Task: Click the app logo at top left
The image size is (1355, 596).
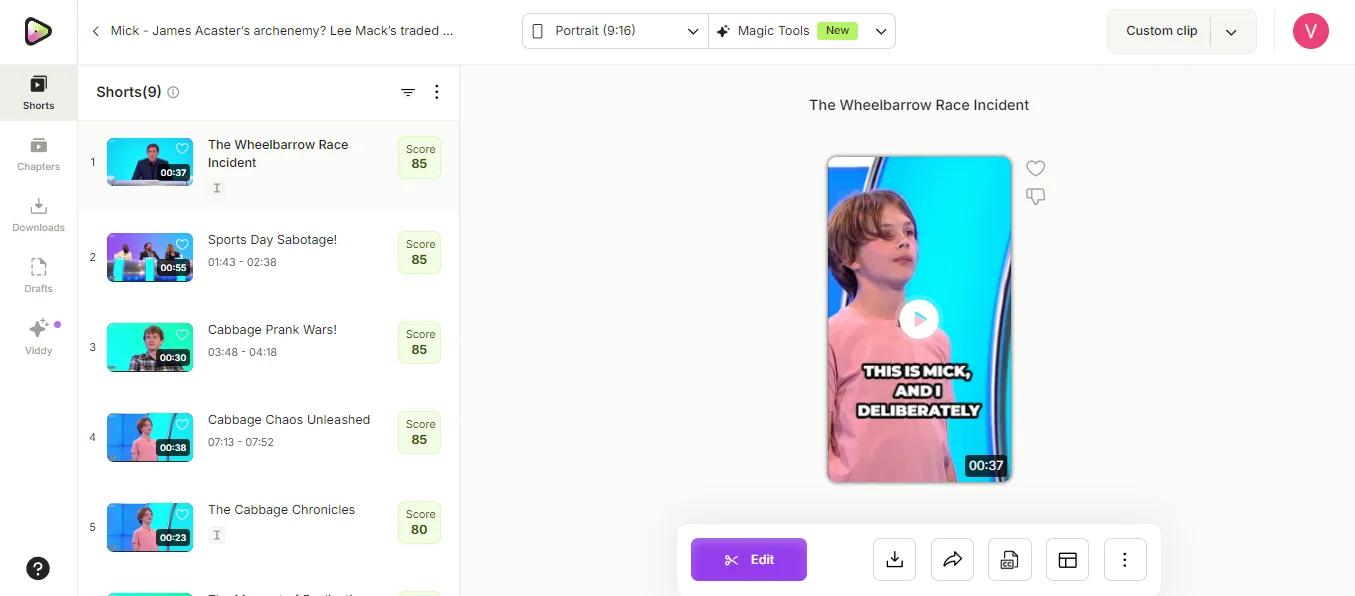Action: coord(38,32)
